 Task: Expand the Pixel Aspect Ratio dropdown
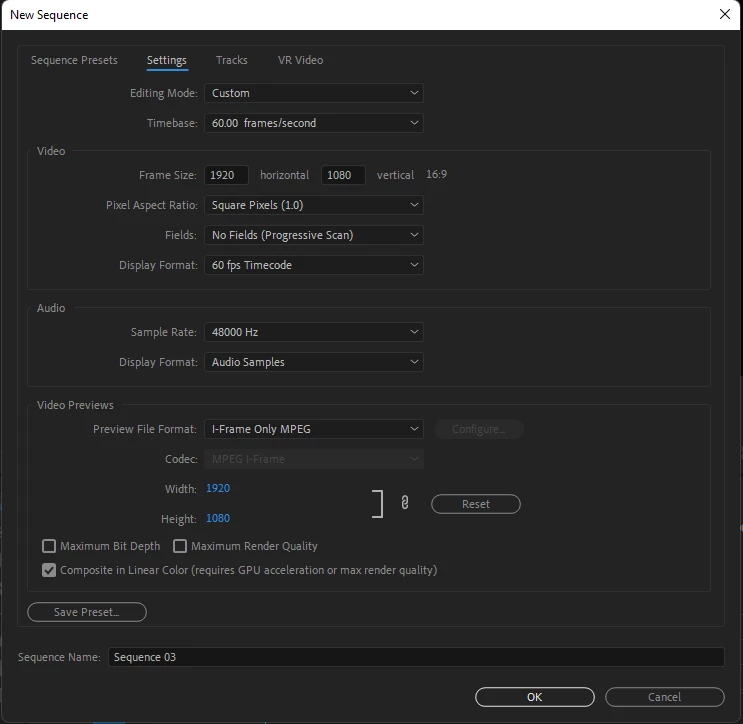(x=314, y=205)
